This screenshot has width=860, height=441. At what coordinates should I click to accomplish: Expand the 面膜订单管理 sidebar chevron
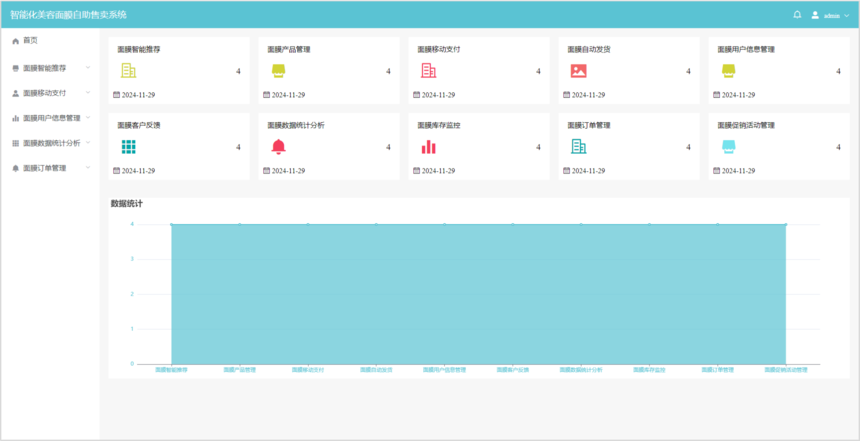pos(88,168)
